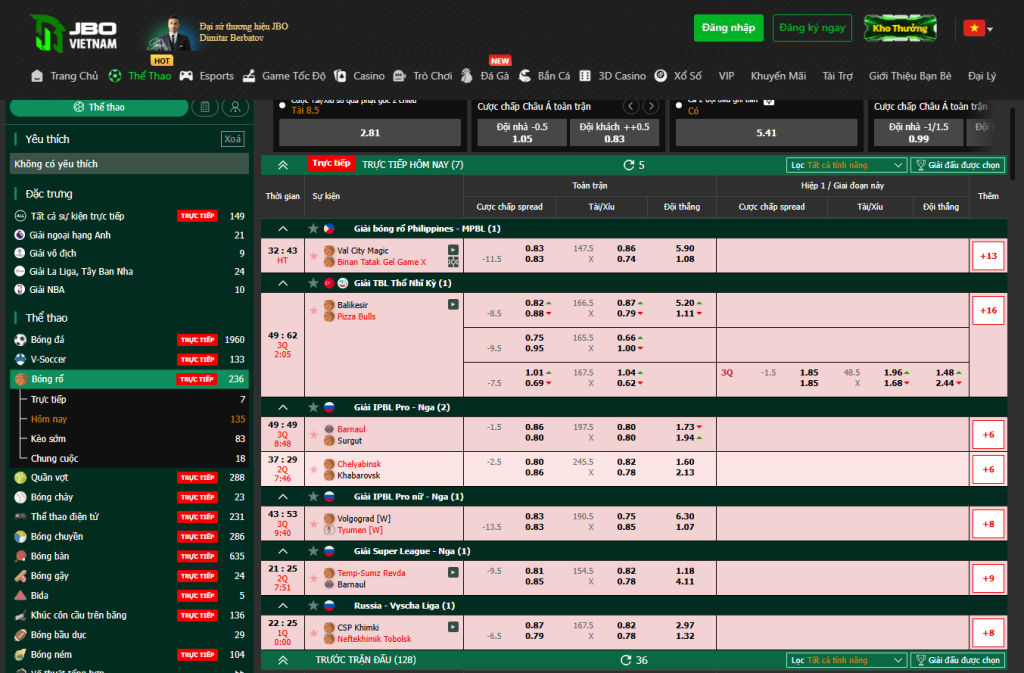Click the JBO Vietnam logo
1024x673 pixels.
click(x=74, y=34)
